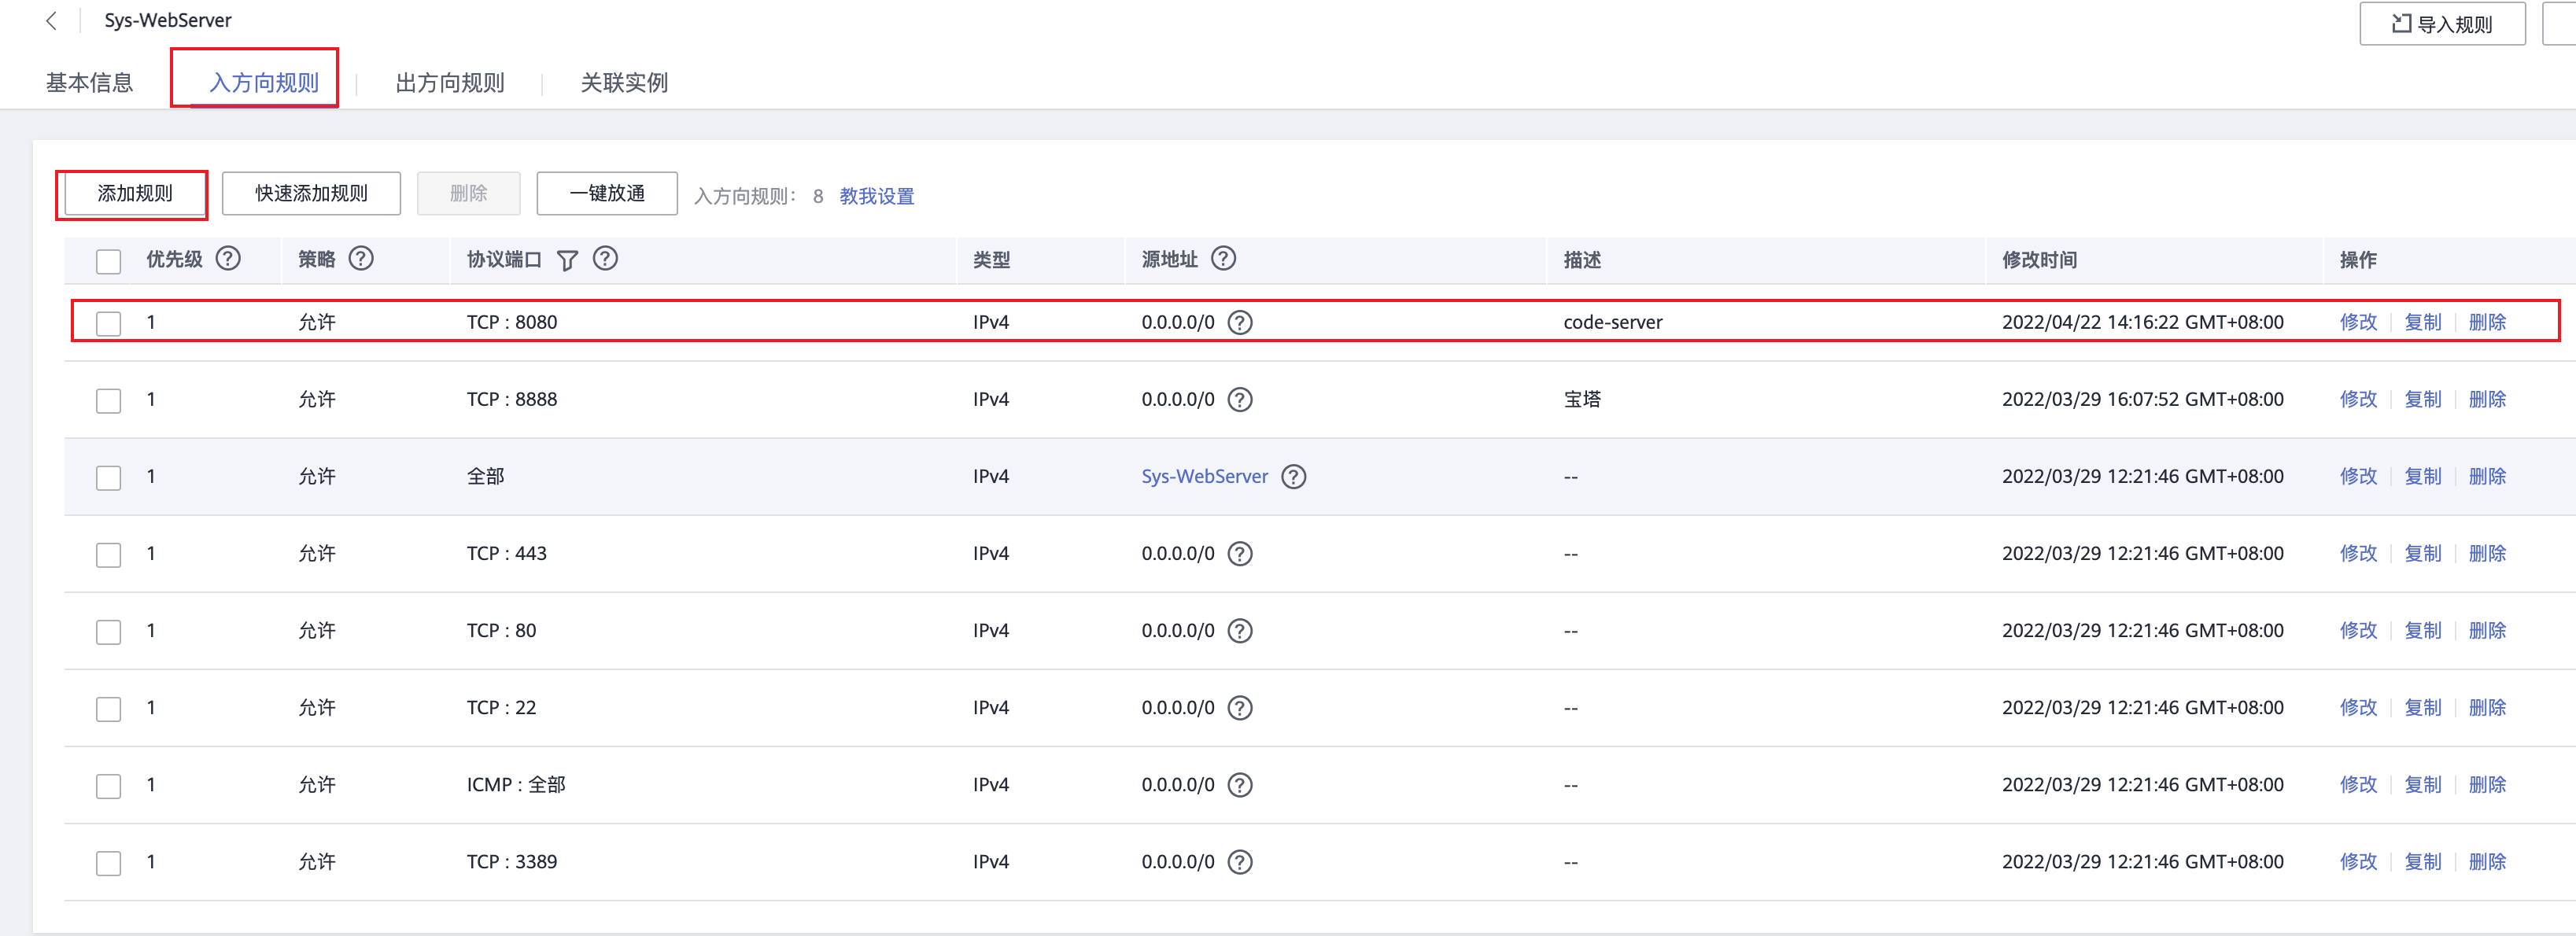
Task: Go back using the left chevron arrow
Action: (51, 21)
